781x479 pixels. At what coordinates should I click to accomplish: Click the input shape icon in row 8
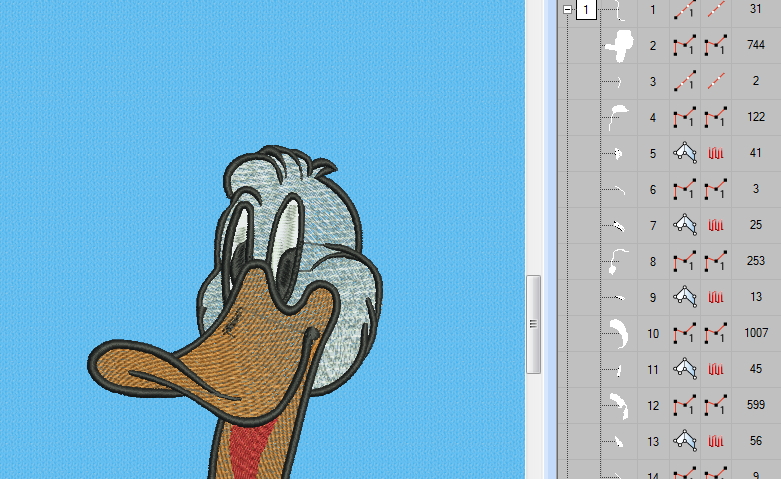coord(685,261)
